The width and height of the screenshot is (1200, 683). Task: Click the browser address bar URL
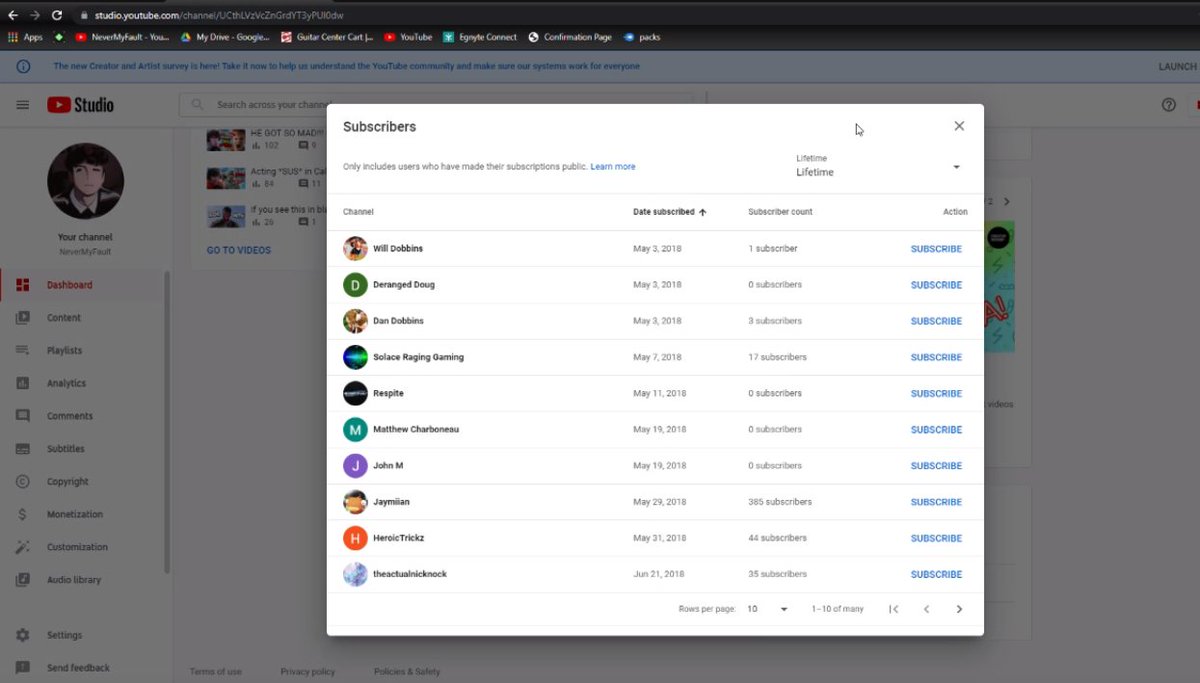[x=220, y=15]
